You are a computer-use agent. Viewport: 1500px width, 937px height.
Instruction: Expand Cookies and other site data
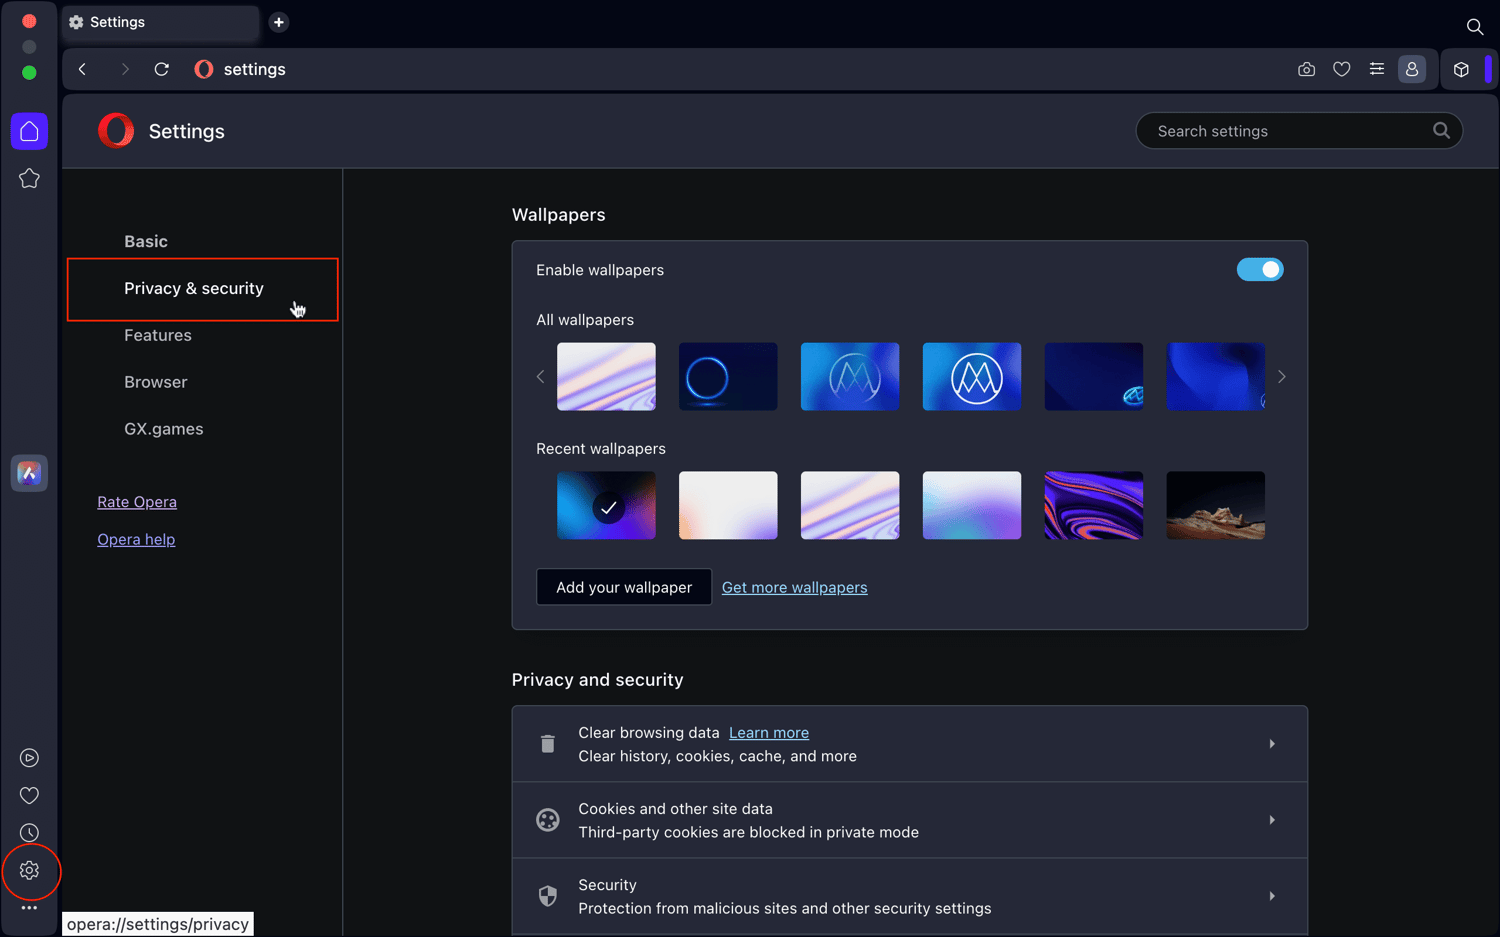tap(910, 820)
